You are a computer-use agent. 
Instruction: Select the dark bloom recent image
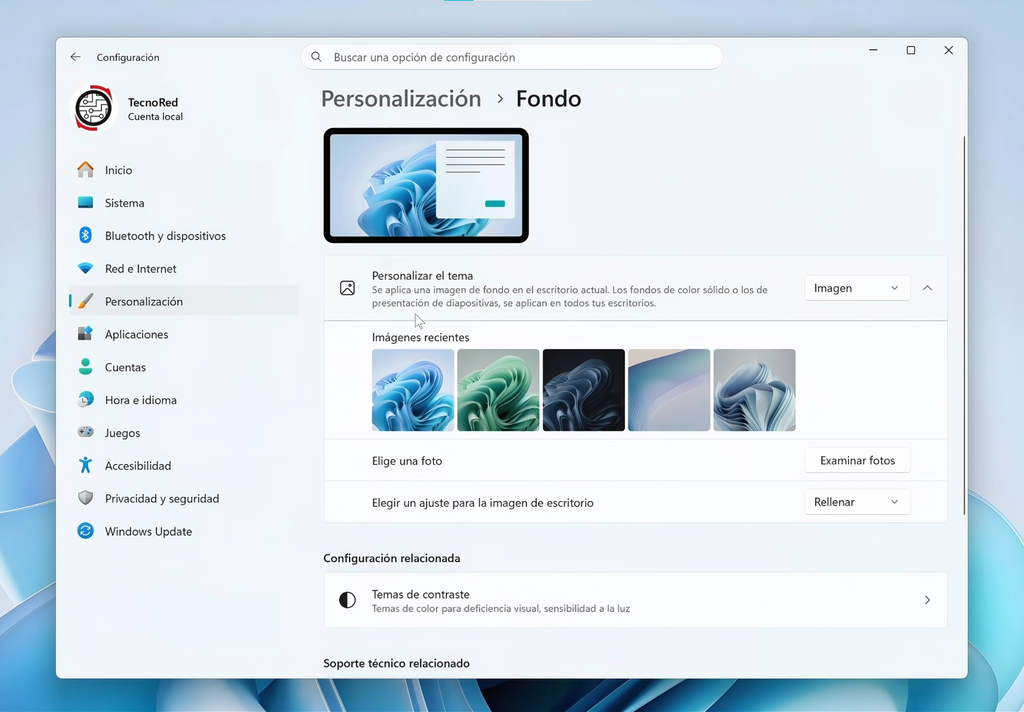(584, 390)
